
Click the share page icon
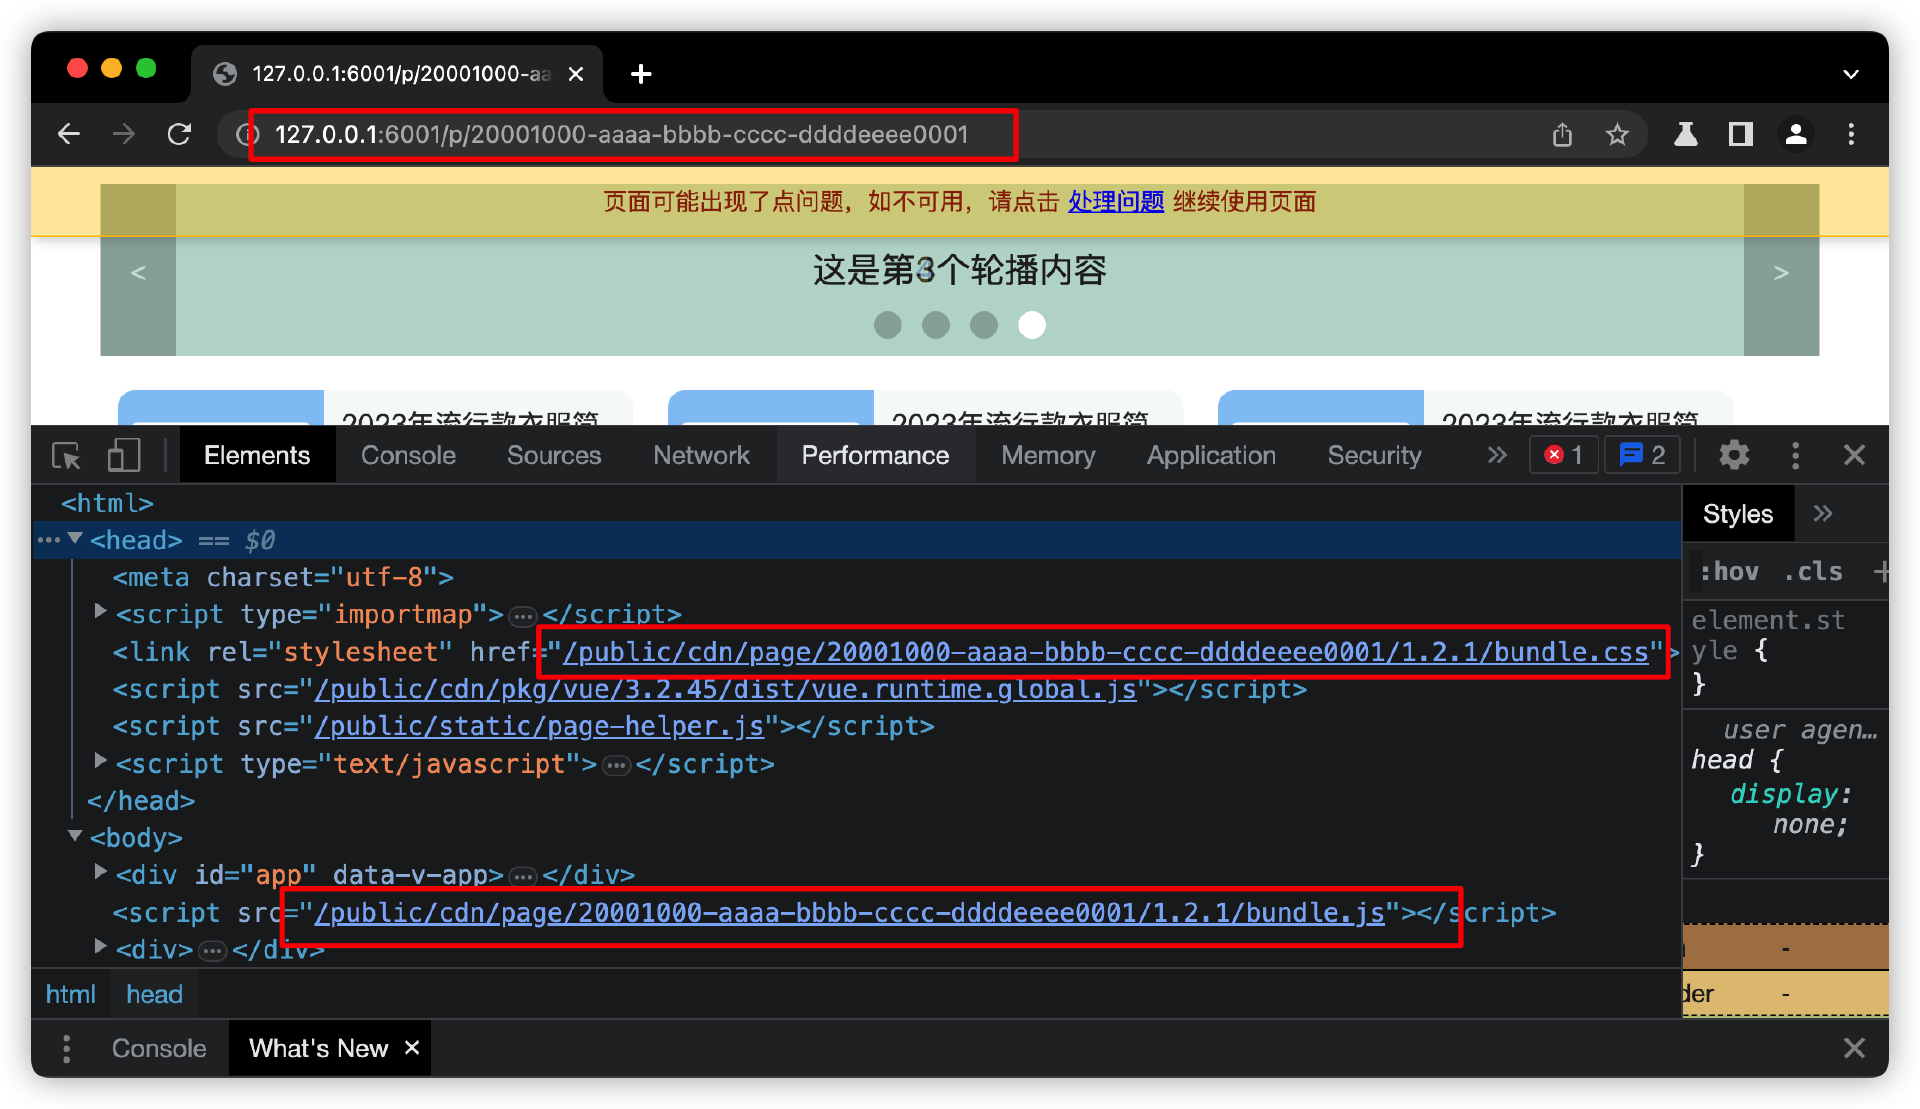[1562, 134]
